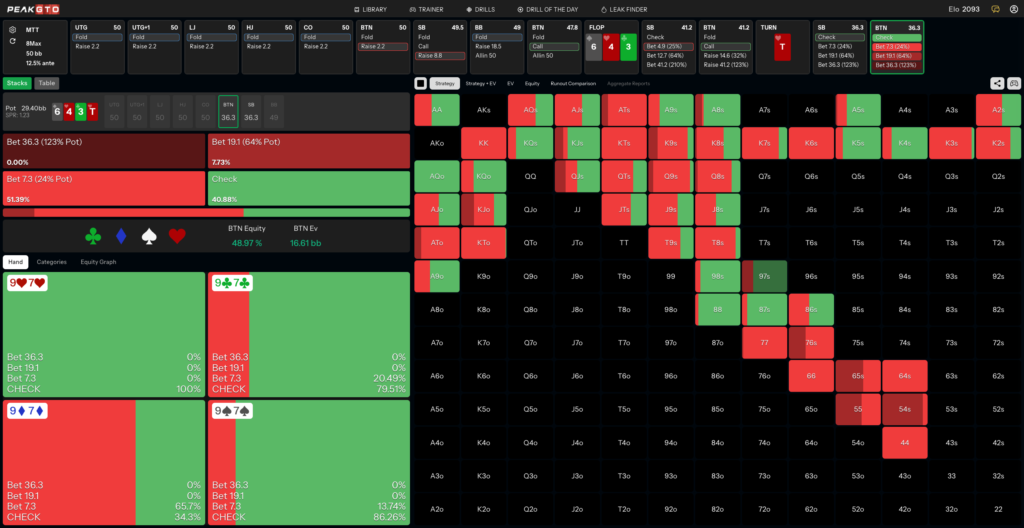Image resolution: width=1024 pixels, height=528 pixels.
Task: Select the 9♠7♠ hand combo card
Action: click(x=309, y=462)
